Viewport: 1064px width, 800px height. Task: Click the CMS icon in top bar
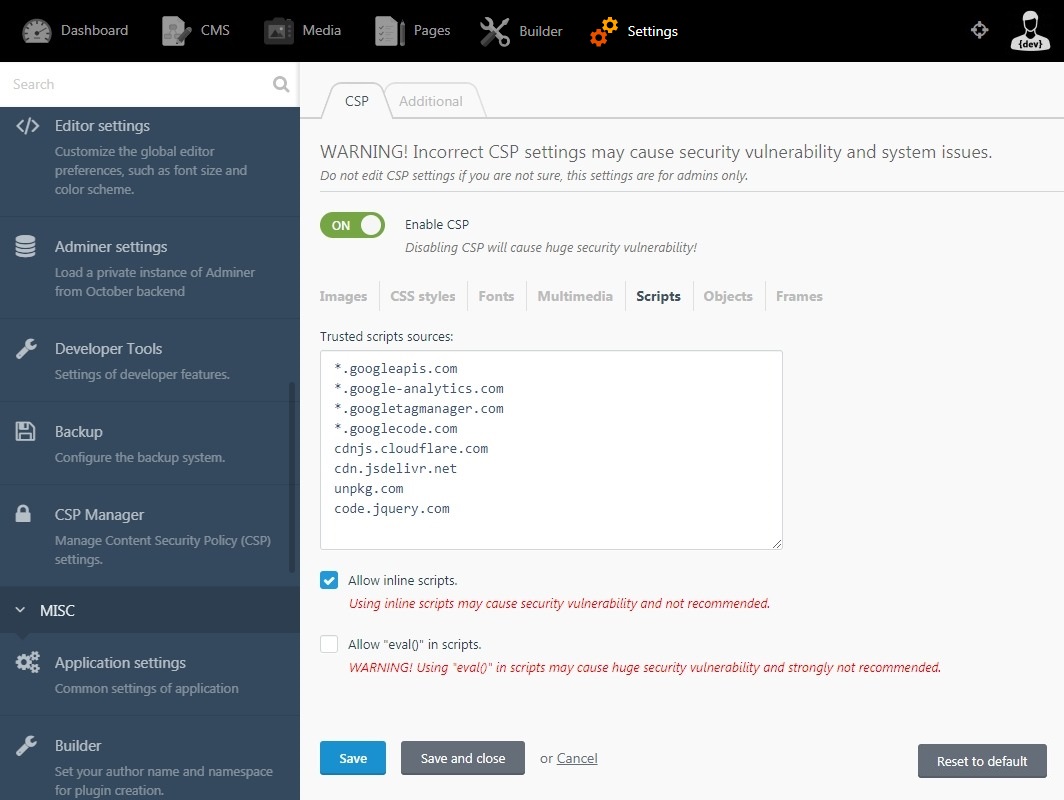point(176,31)
